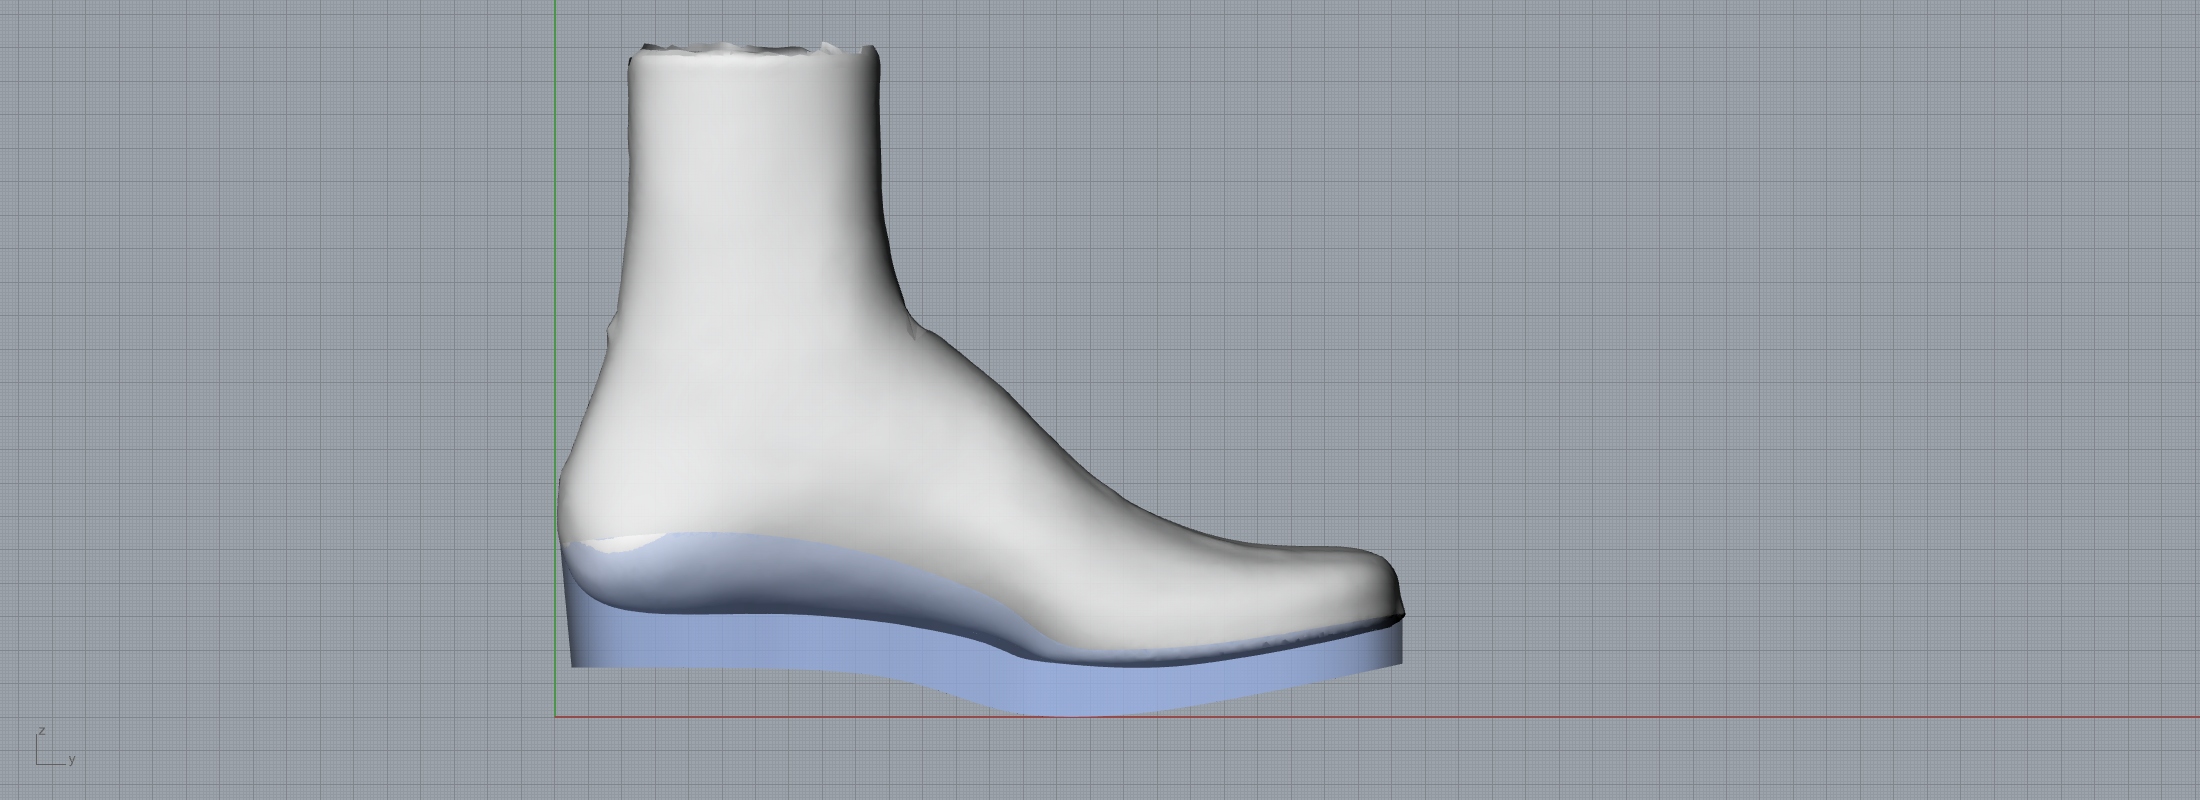This screenshot has width=2200, height=800.
Task: Click the z label on axis indicator
Action: (x=41, y=731)
